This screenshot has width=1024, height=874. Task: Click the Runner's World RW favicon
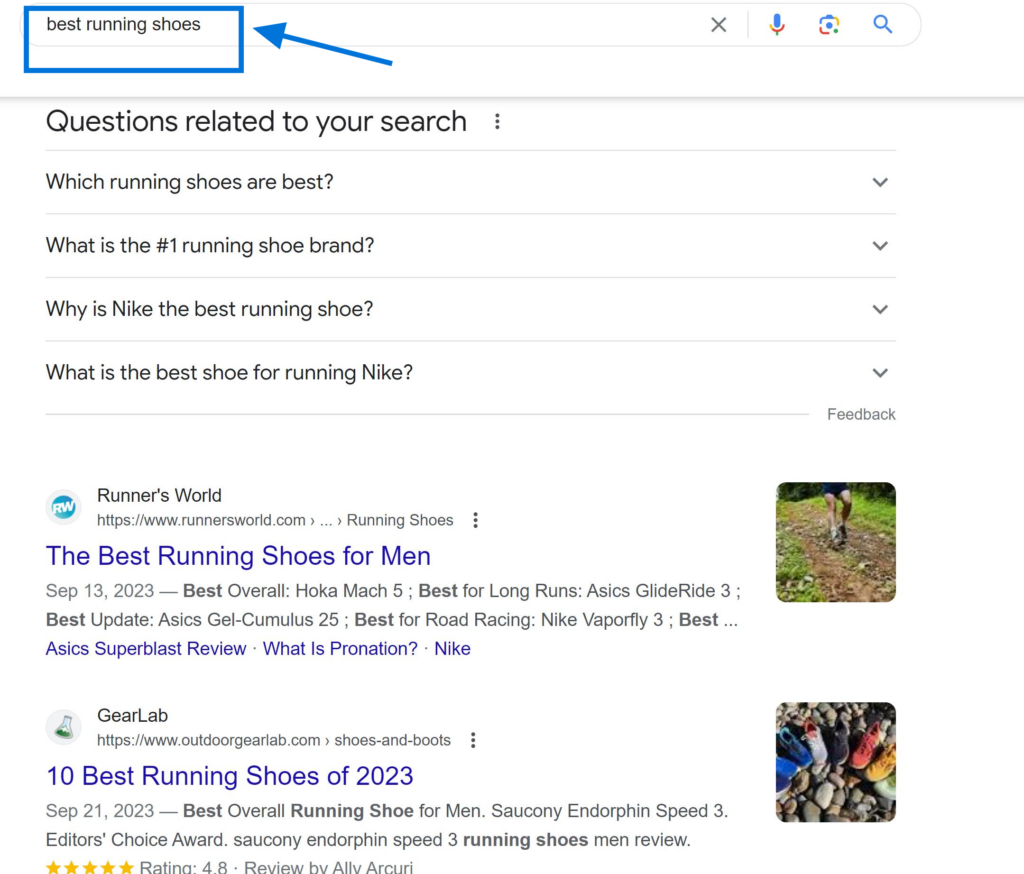pos(63,507)
